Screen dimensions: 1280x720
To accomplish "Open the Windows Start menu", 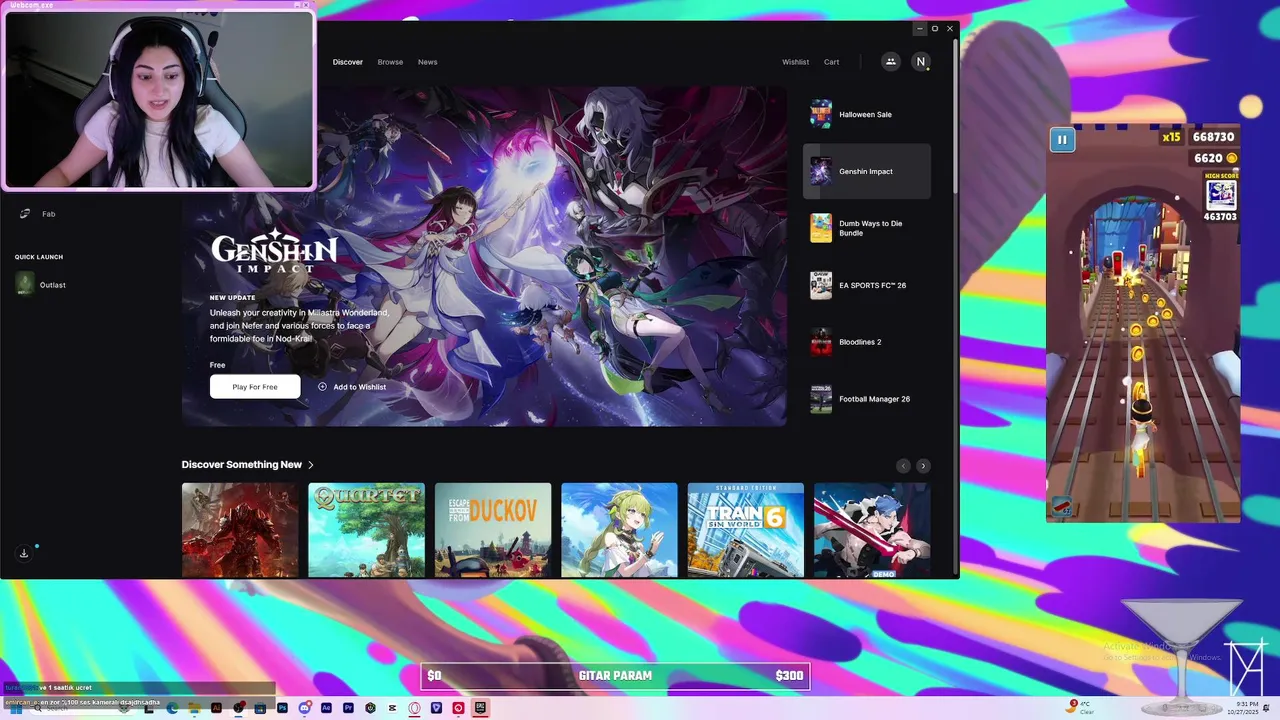I will 16,708.
